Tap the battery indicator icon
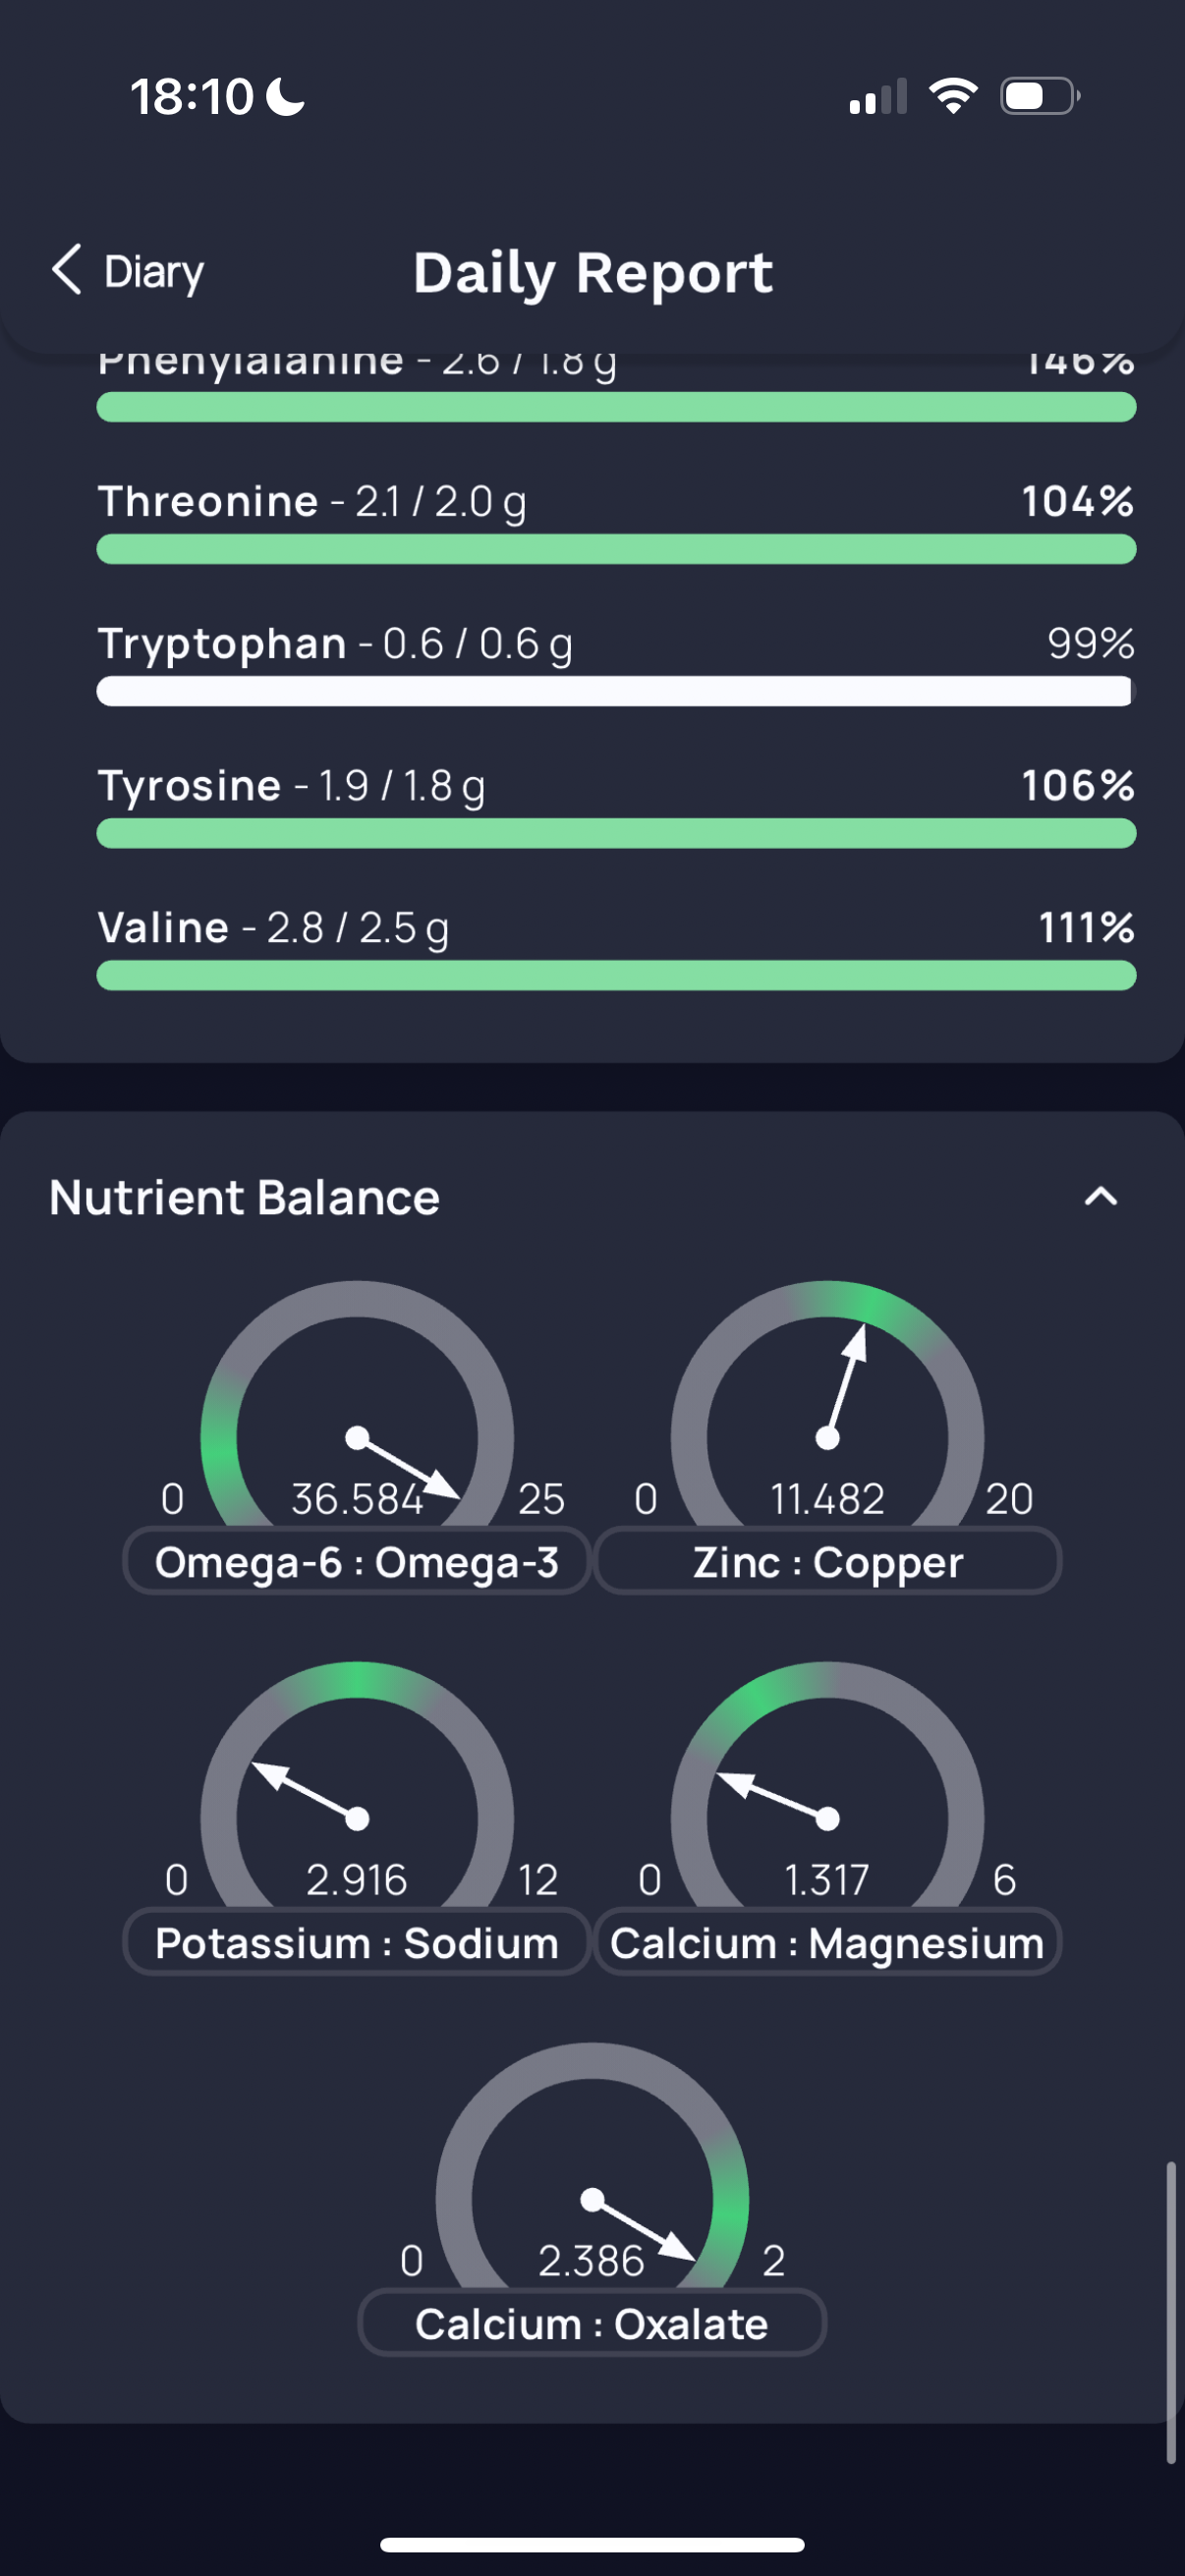Screen dimensions: 1185x2576 click(x=1040, y=96)
